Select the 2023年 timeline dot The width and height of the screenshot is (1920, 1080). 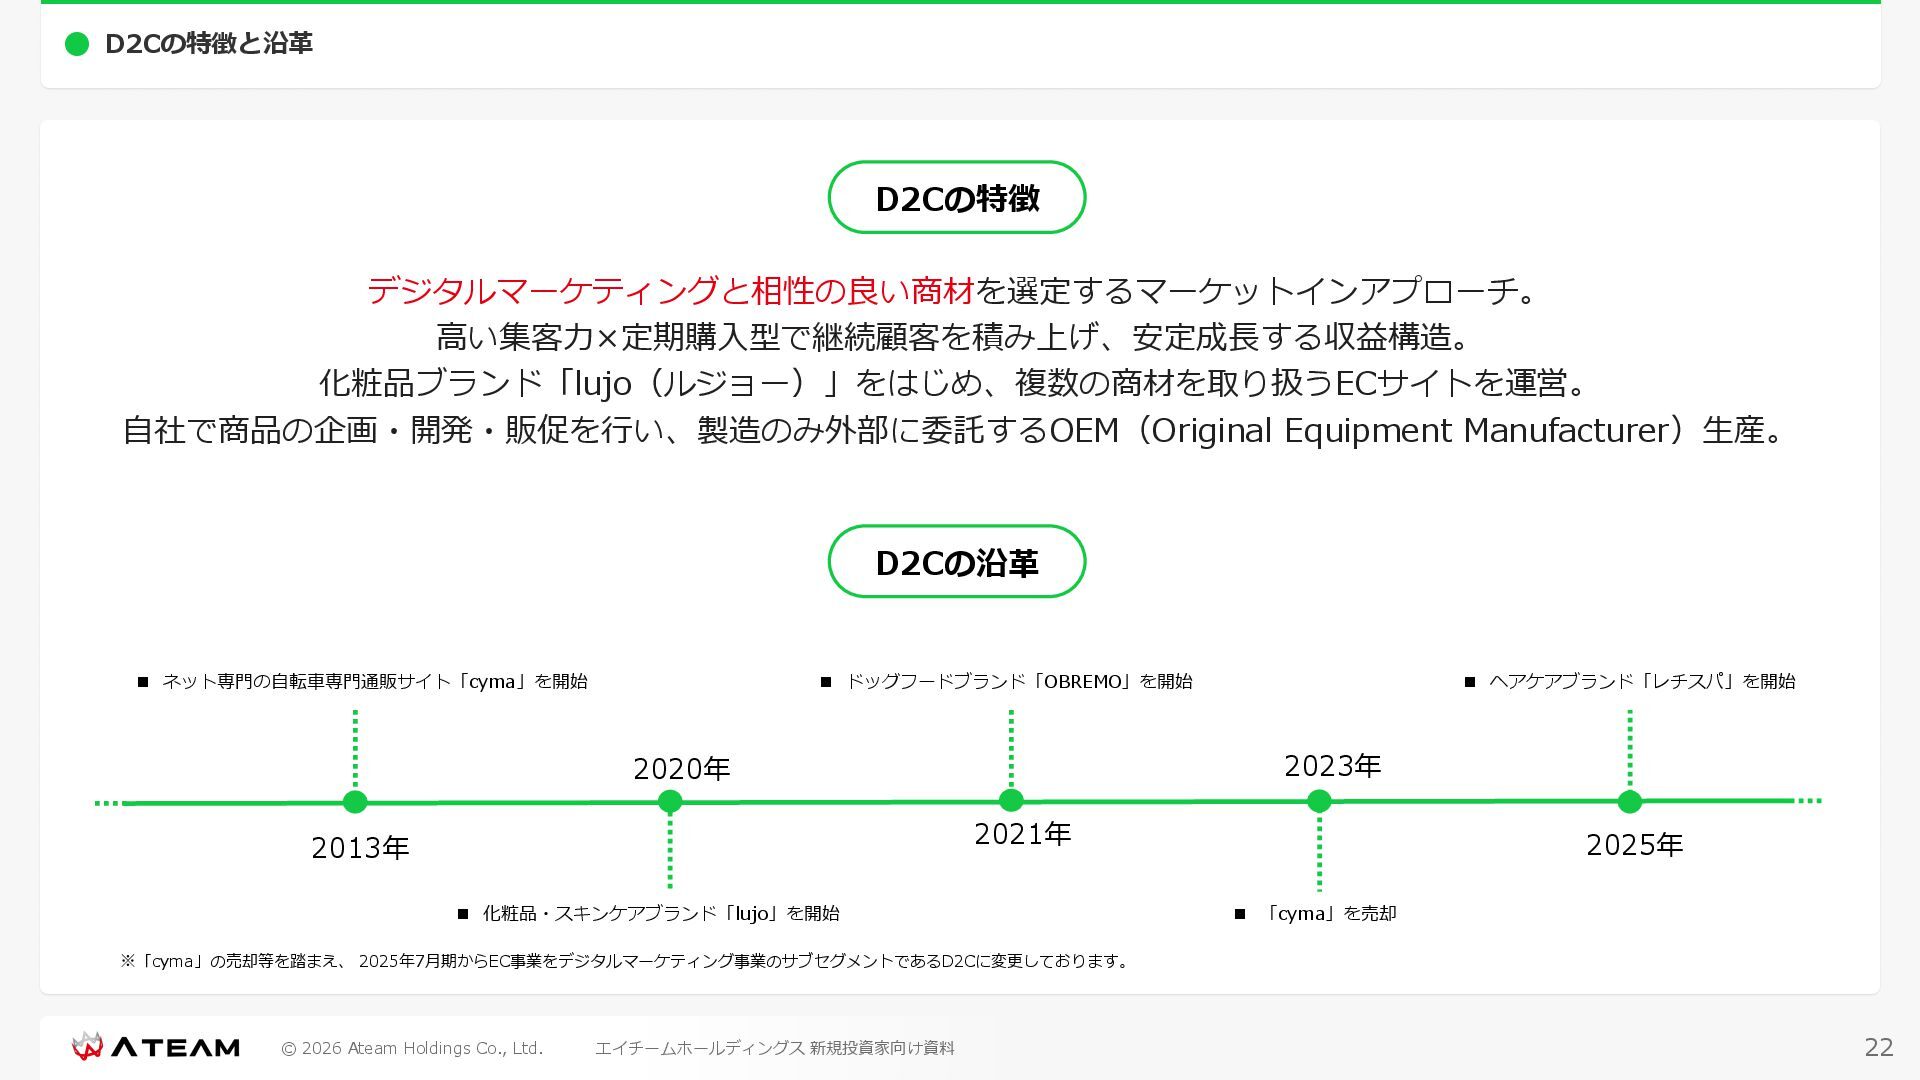1319,801
